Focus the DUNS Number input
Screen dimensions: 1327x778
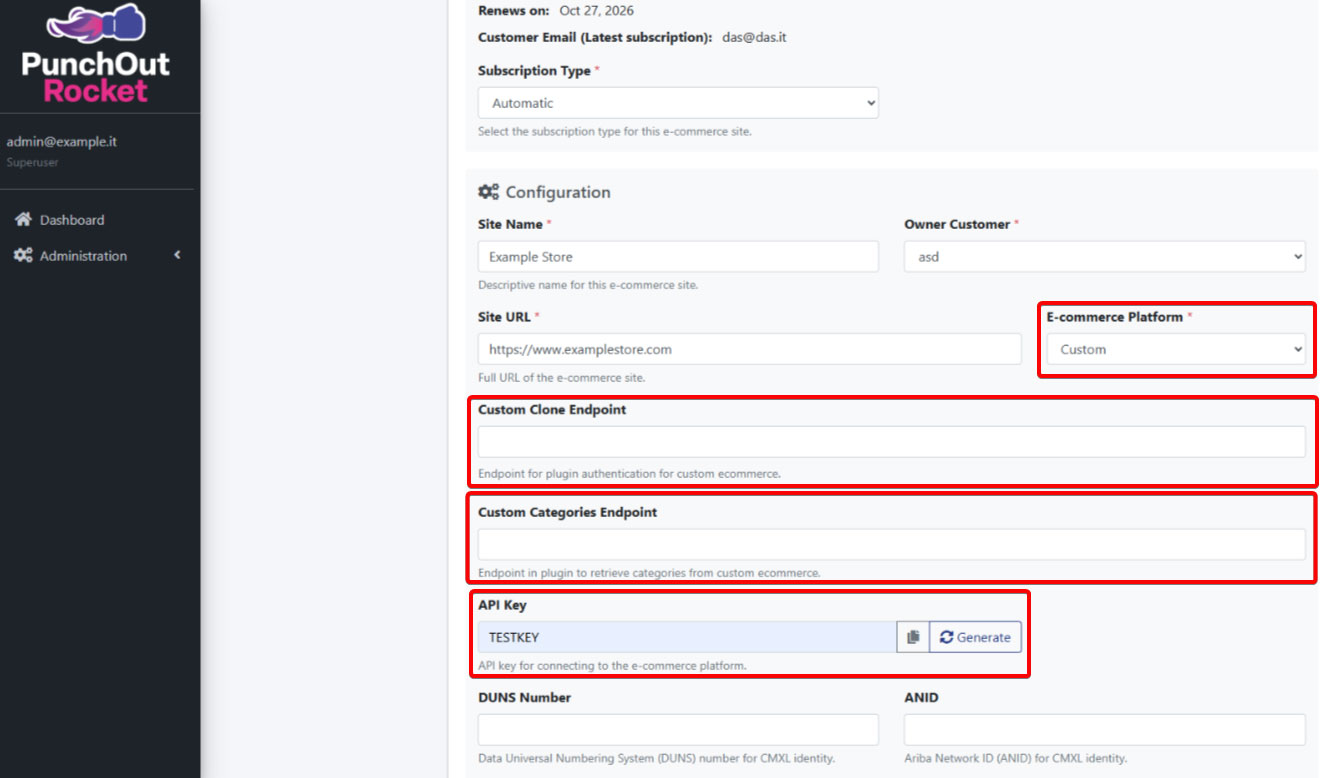(x=678, y=729)
